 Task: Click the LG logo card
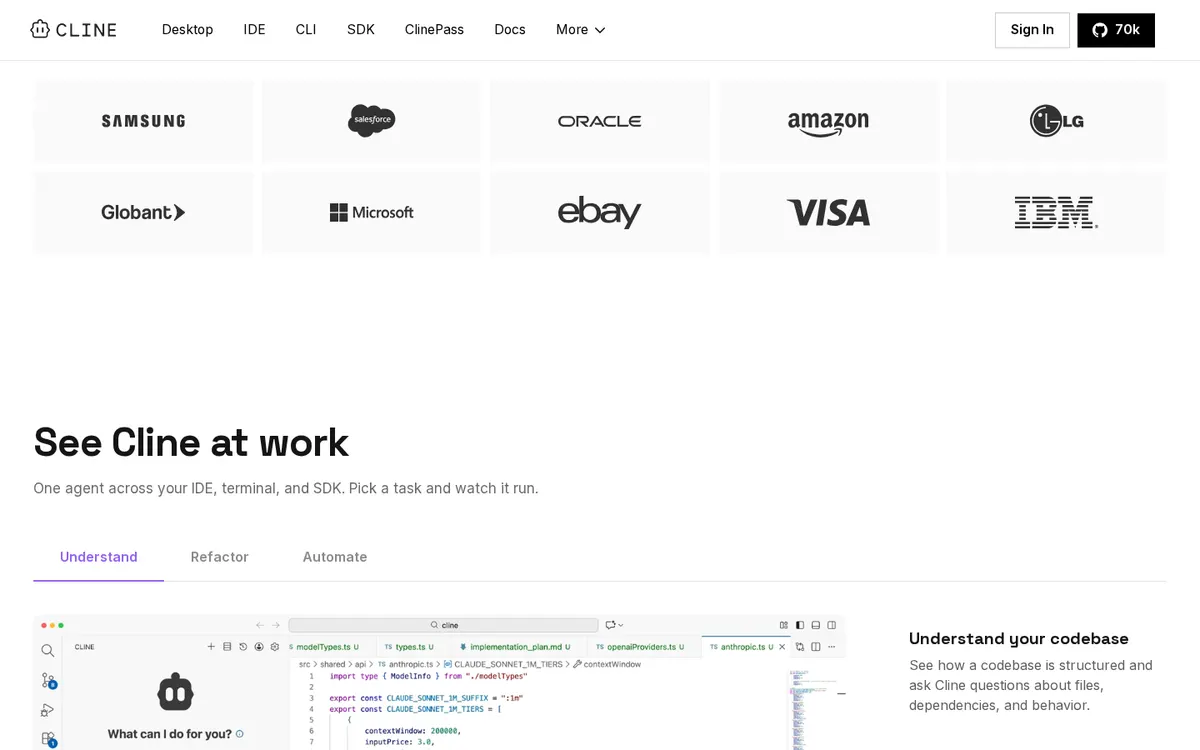pos(1056,121)
